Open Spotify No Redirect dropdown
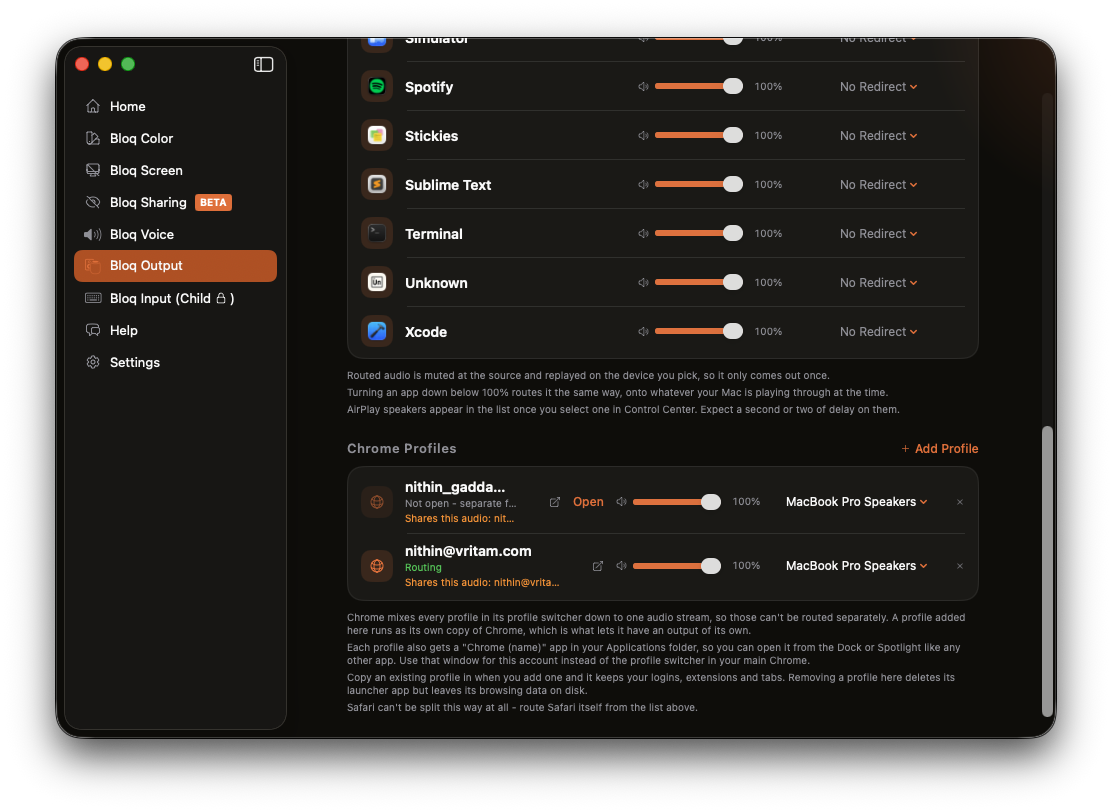This screenshot has height=812, width=1112. tap(878, 87)
